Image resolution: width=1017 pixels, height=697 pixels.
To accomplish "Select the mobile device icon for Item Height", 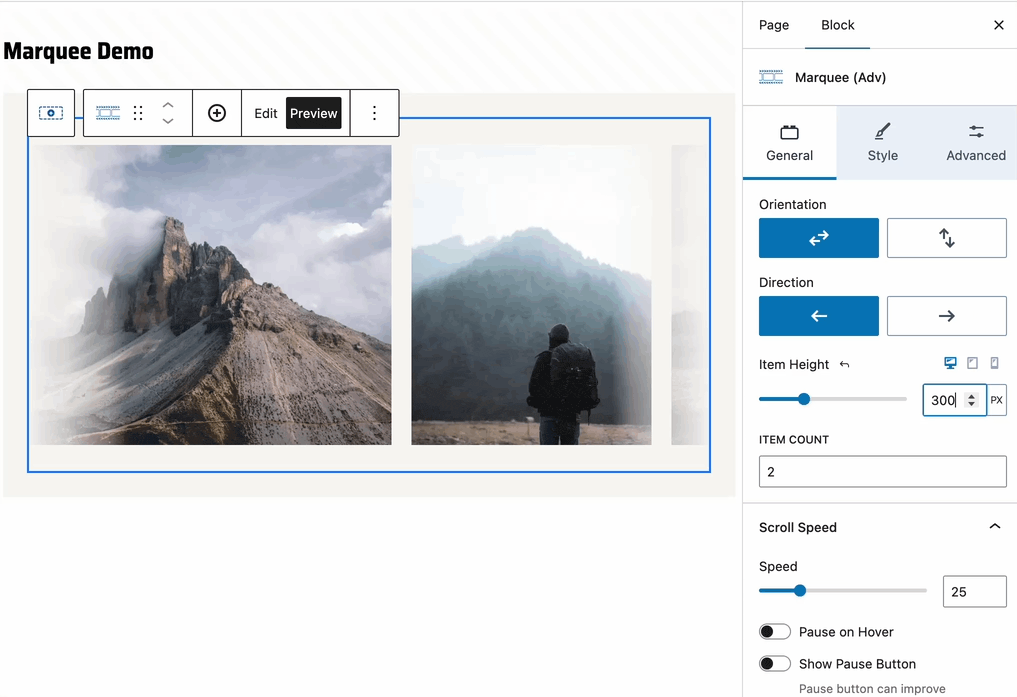I will (x=994, y=364).
